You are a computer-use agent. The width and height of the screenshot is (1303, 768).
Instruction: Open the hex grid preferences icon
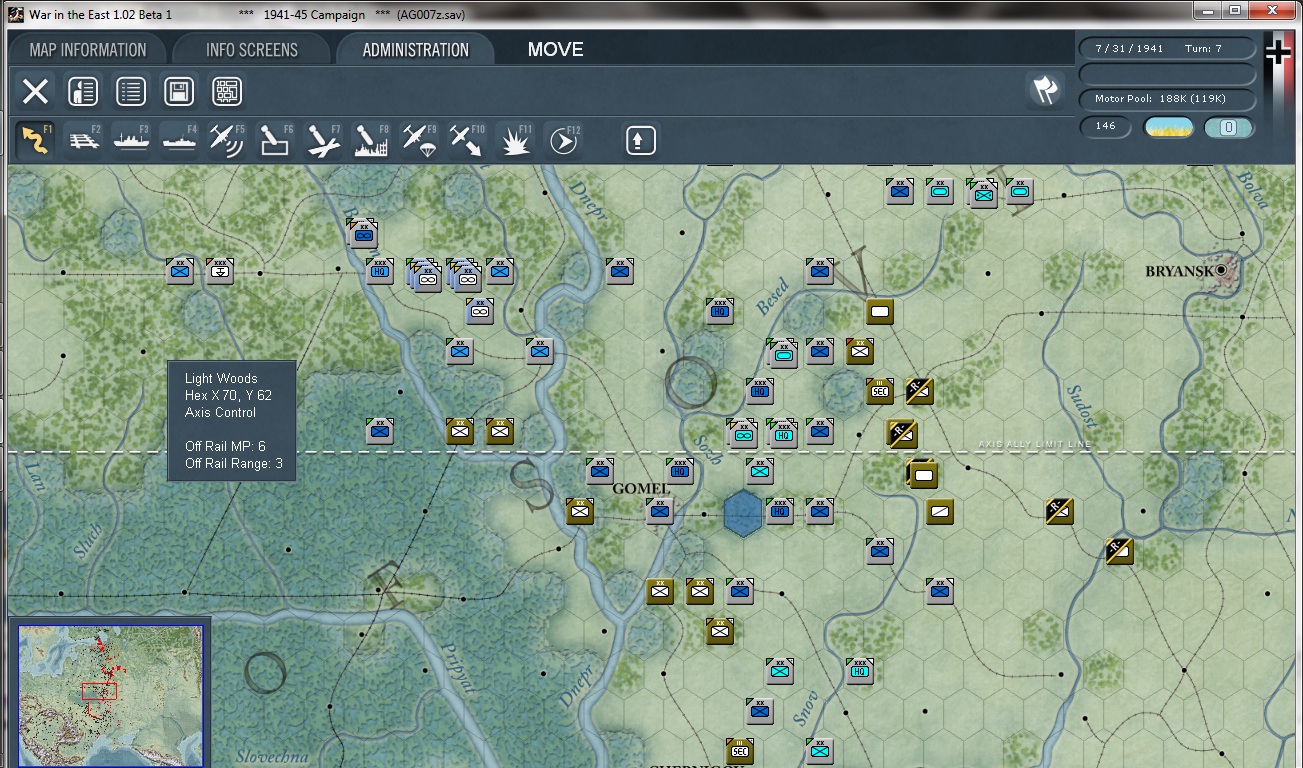(227, 92)
